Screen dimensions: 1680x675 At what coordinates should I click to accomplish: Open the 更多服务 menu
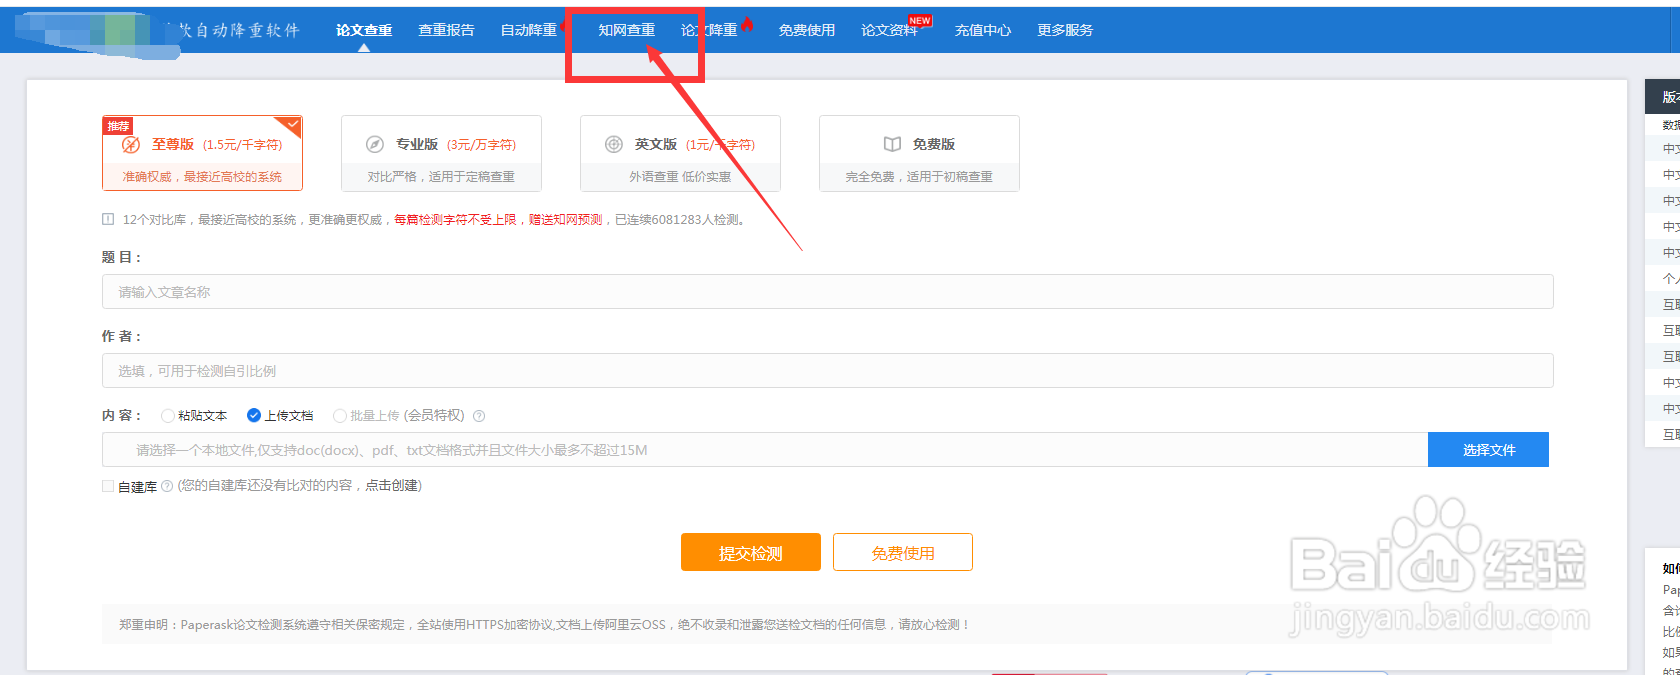point(1065,30)
